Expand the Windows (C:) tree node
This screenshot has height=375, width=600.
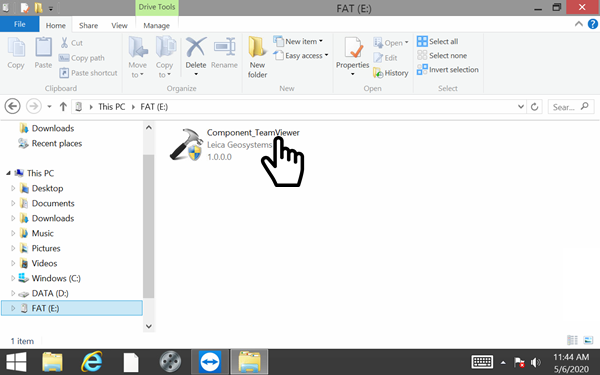pos(13,278)
